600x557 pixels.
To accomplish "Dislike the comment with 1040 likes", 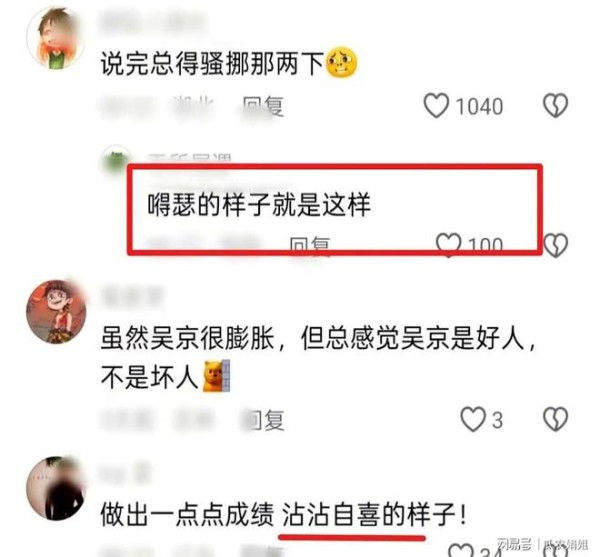I will 555,105.
